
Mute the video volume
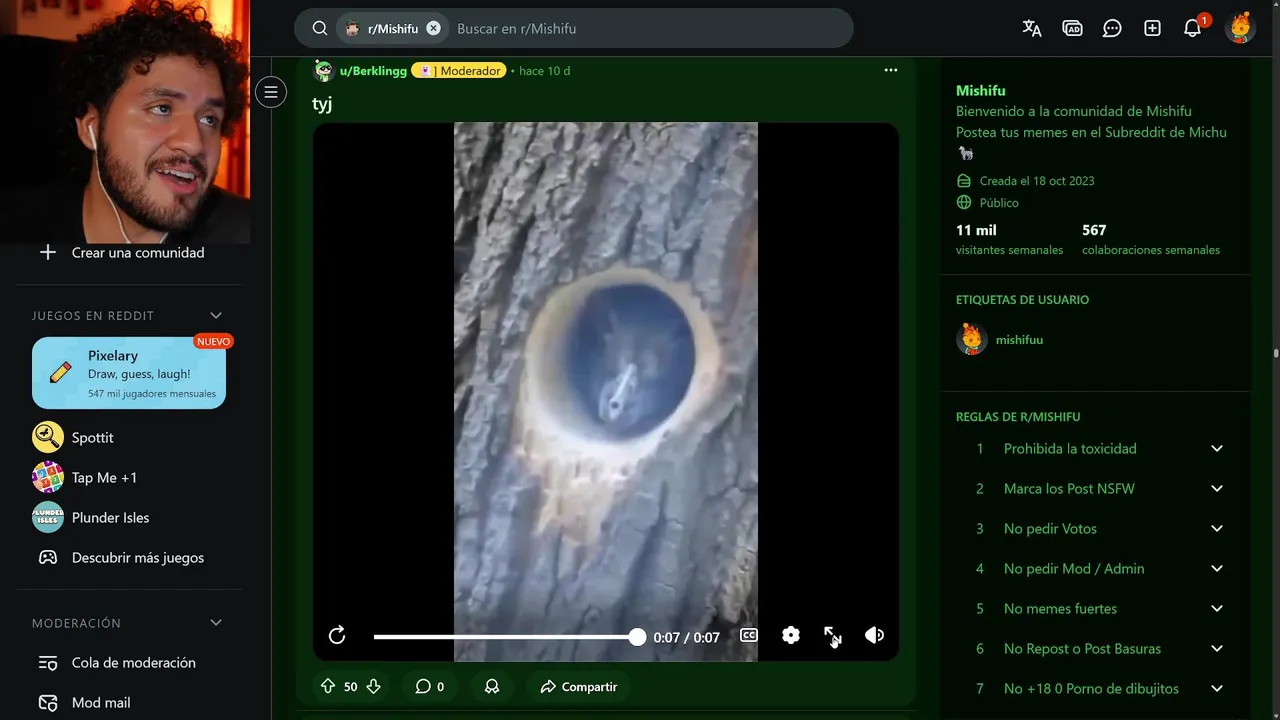(x=874, y=635)
